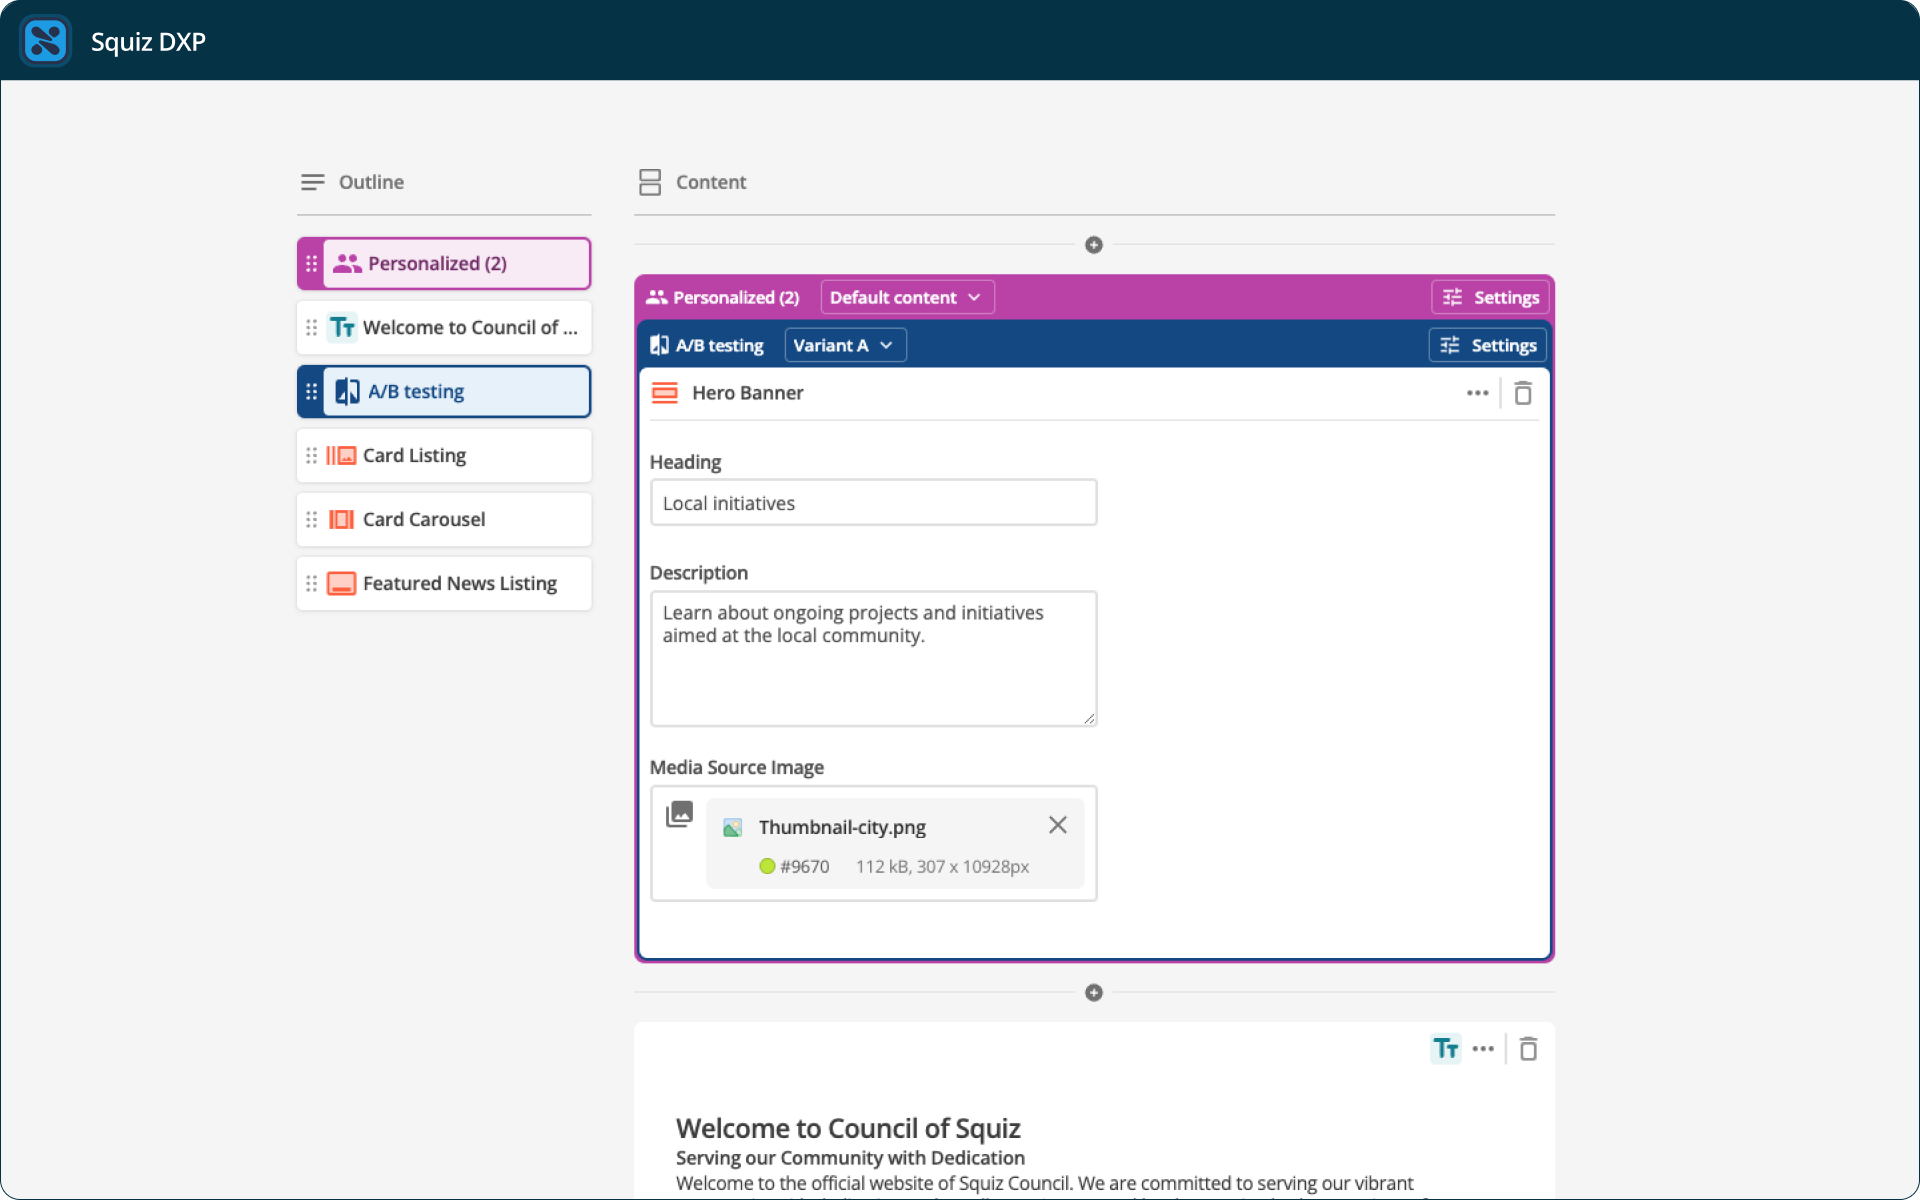Screen dimensions: 1920x1200
Task: Click the drag handle beside Card Carousel
Action: (x=311, y=519)
